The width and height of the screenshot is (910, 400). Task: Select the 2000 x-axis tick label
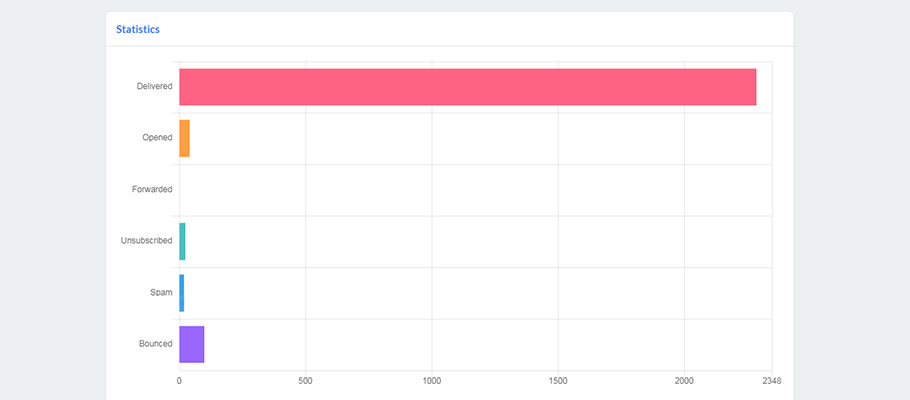pyautogui.click(x=684, y=381)
